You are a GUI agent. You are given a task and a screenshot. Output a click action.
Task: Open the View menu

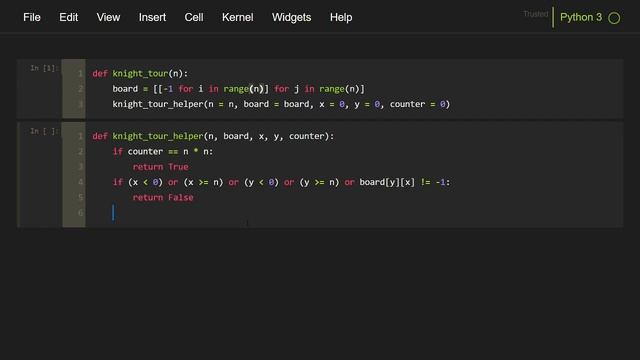(108, 18)
